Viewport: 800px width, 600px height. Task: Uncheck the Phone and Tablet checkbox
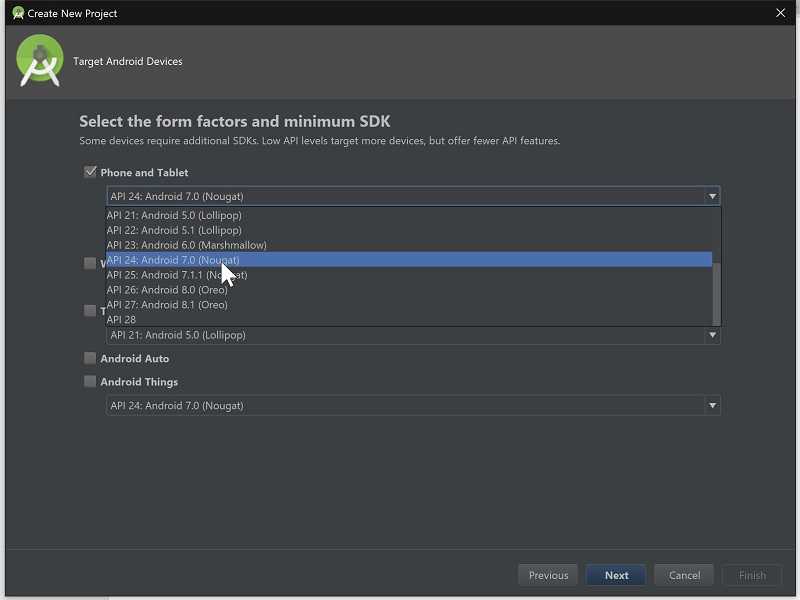[90, 172]
